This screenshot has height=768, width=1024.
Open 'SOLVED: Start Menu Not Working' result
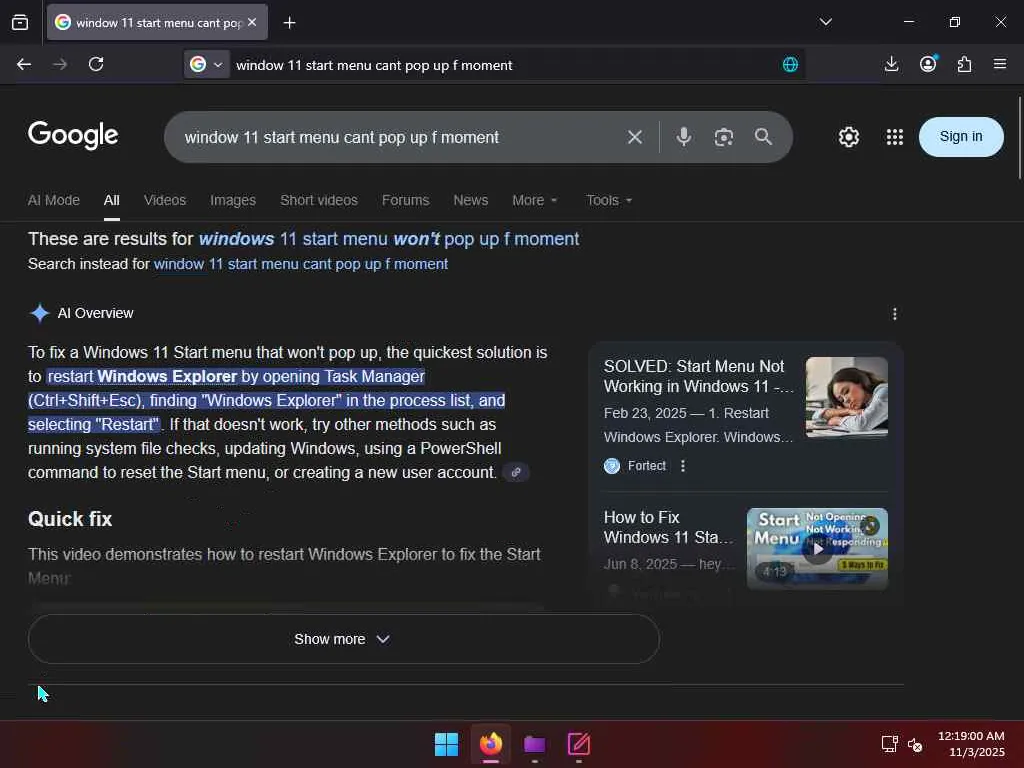coord(698,376)
